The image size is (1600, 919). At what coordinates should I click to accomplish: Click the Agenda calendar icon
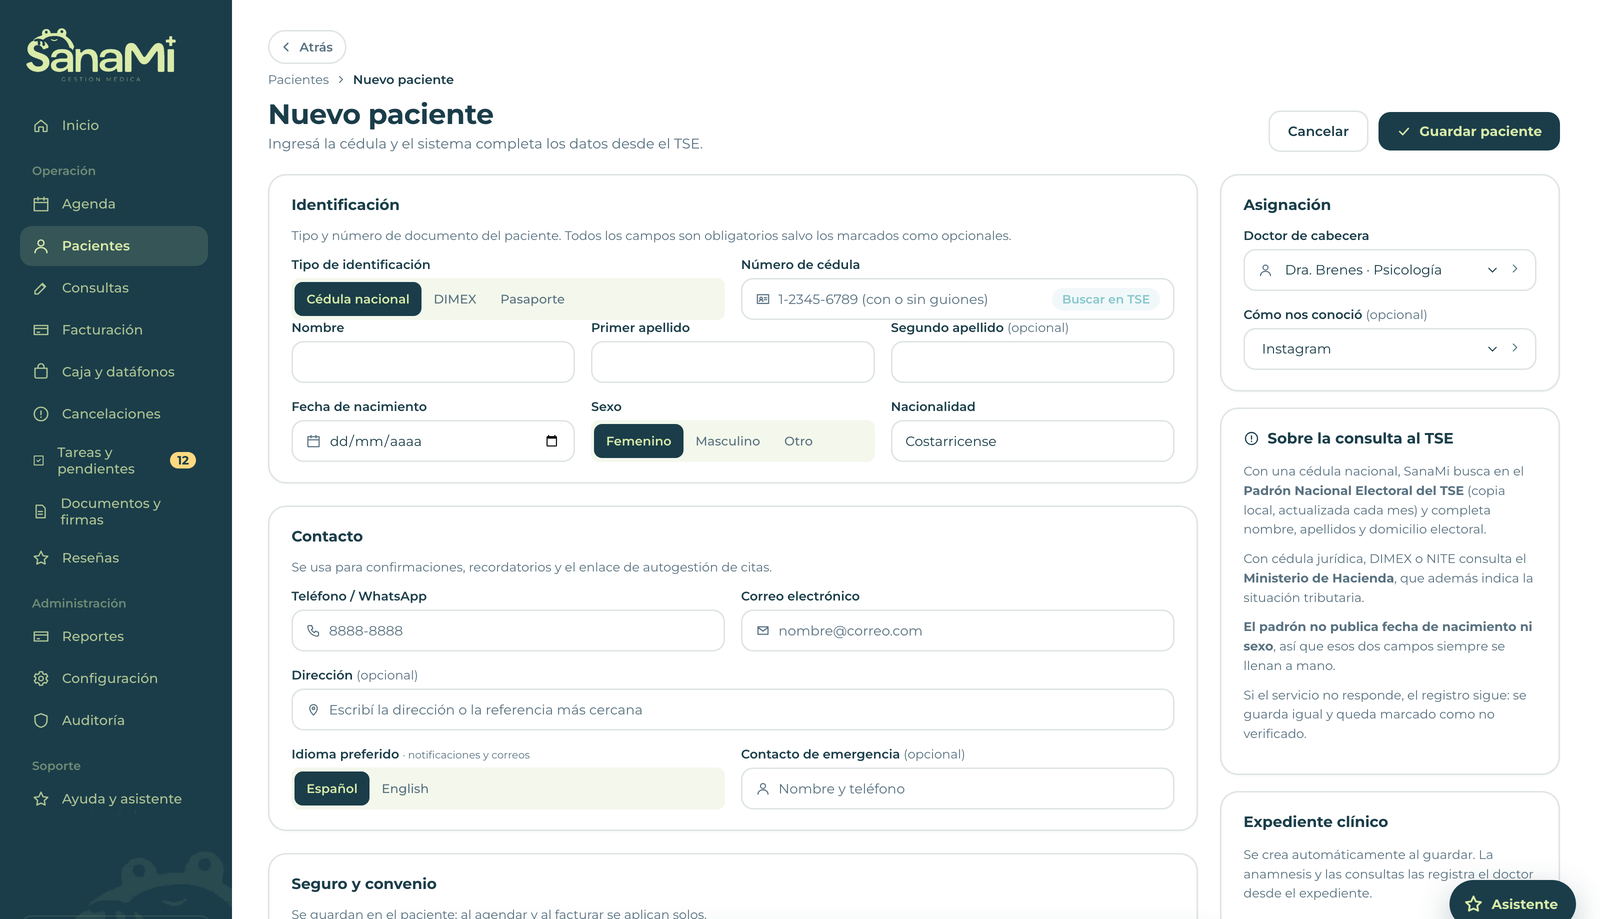point(41,204)
